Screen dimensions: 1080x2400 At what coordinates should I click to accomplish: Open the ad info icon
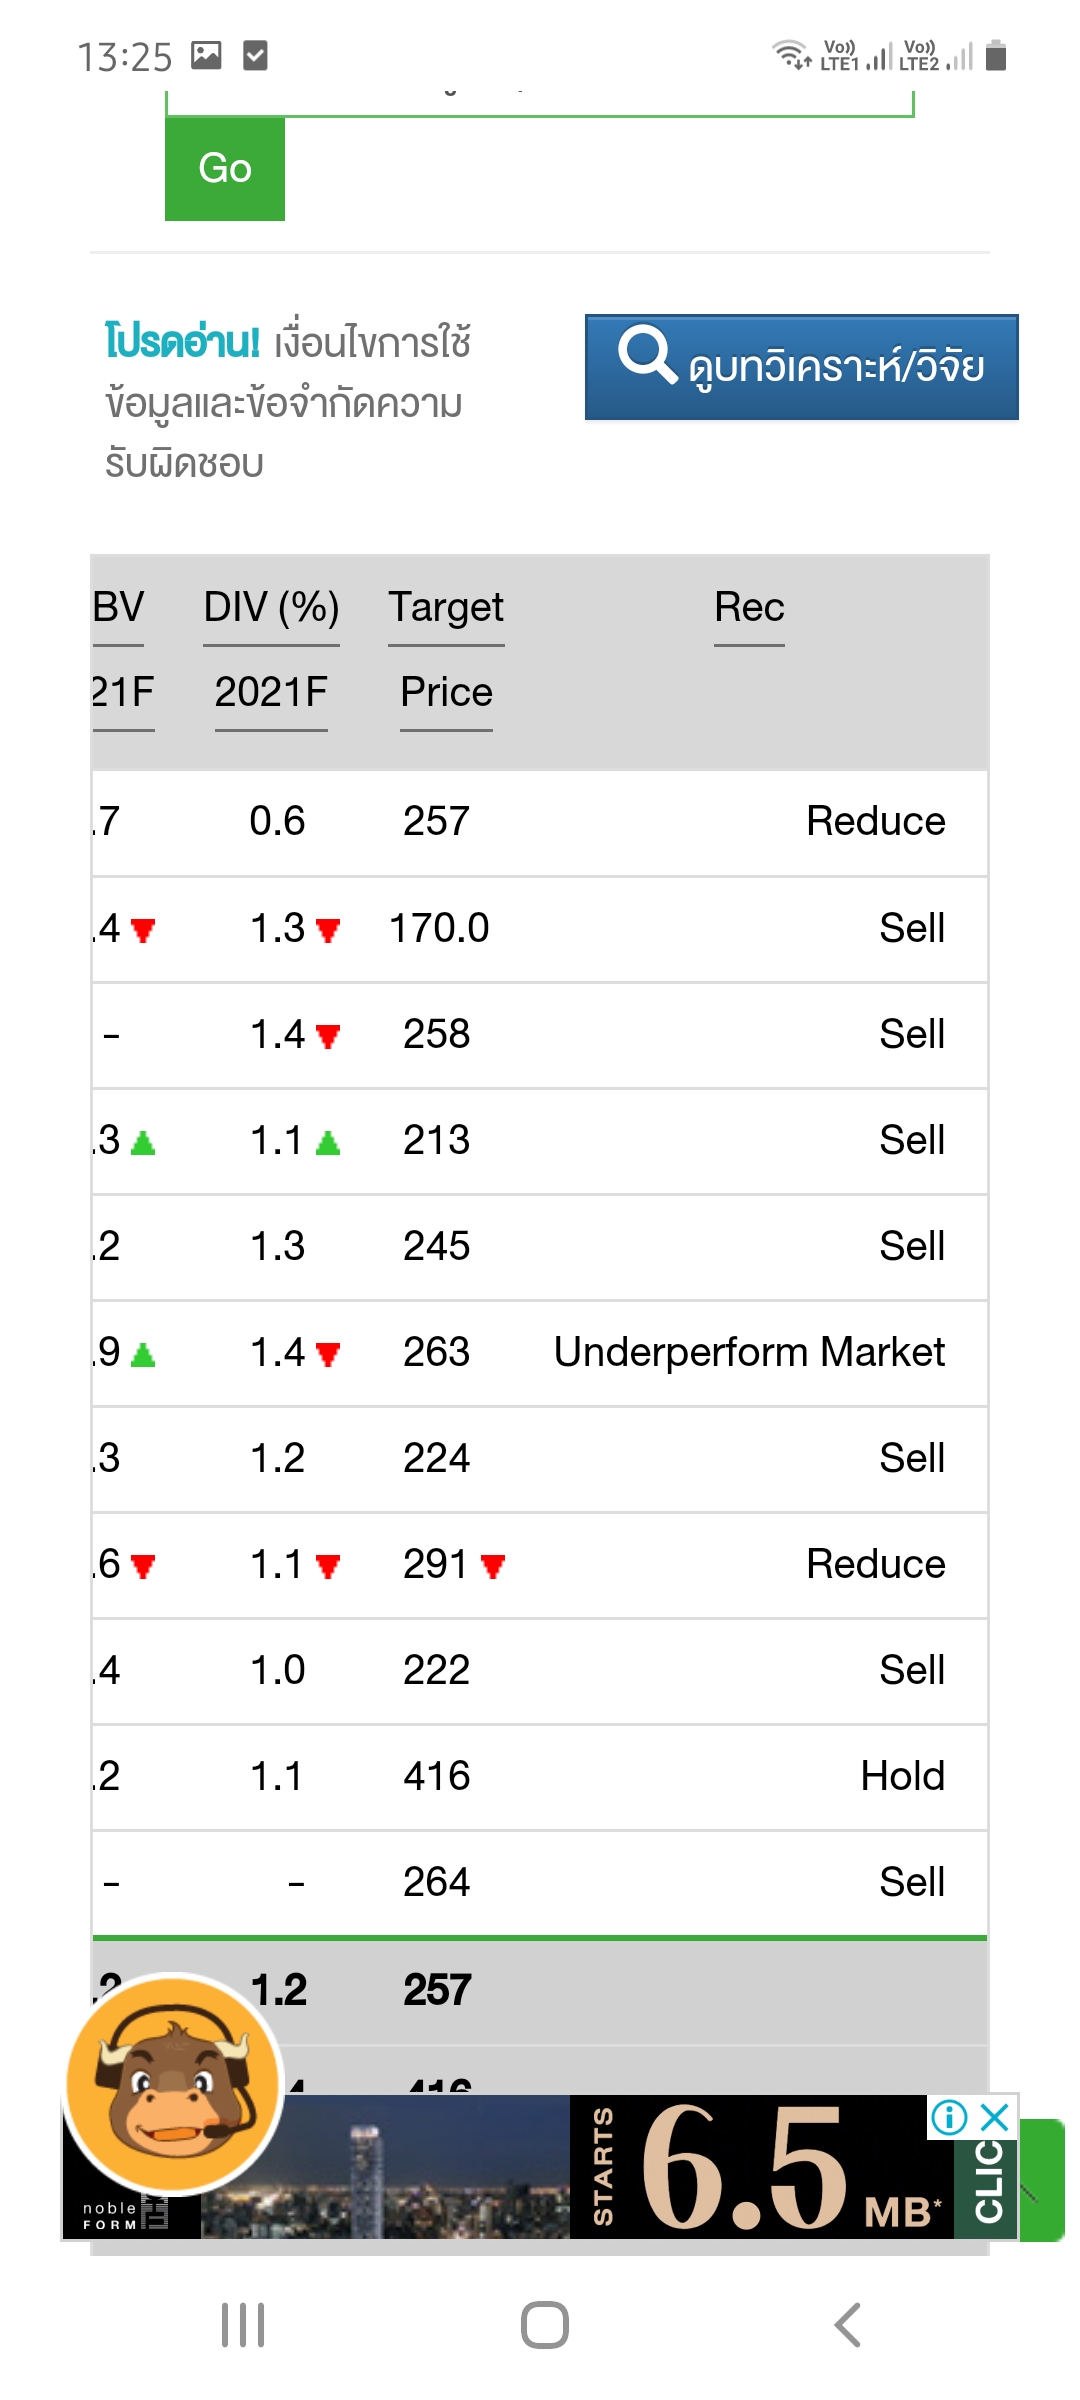click(949, 2116)
